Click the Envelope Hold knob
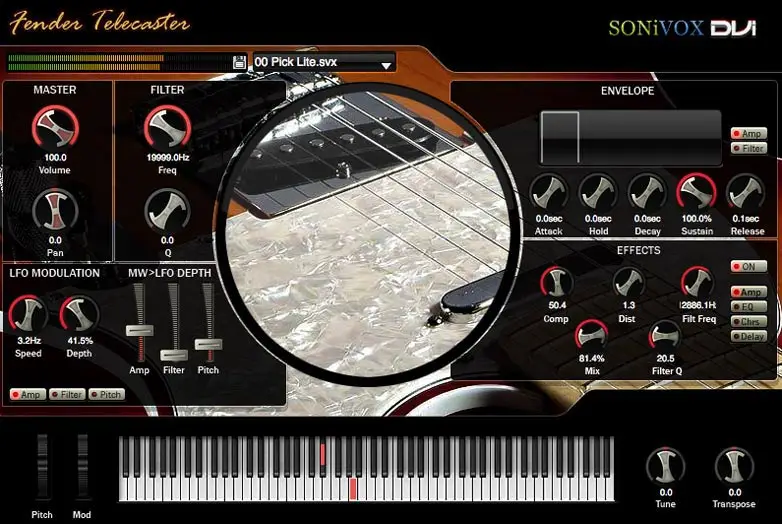 [x=598, y=193]
